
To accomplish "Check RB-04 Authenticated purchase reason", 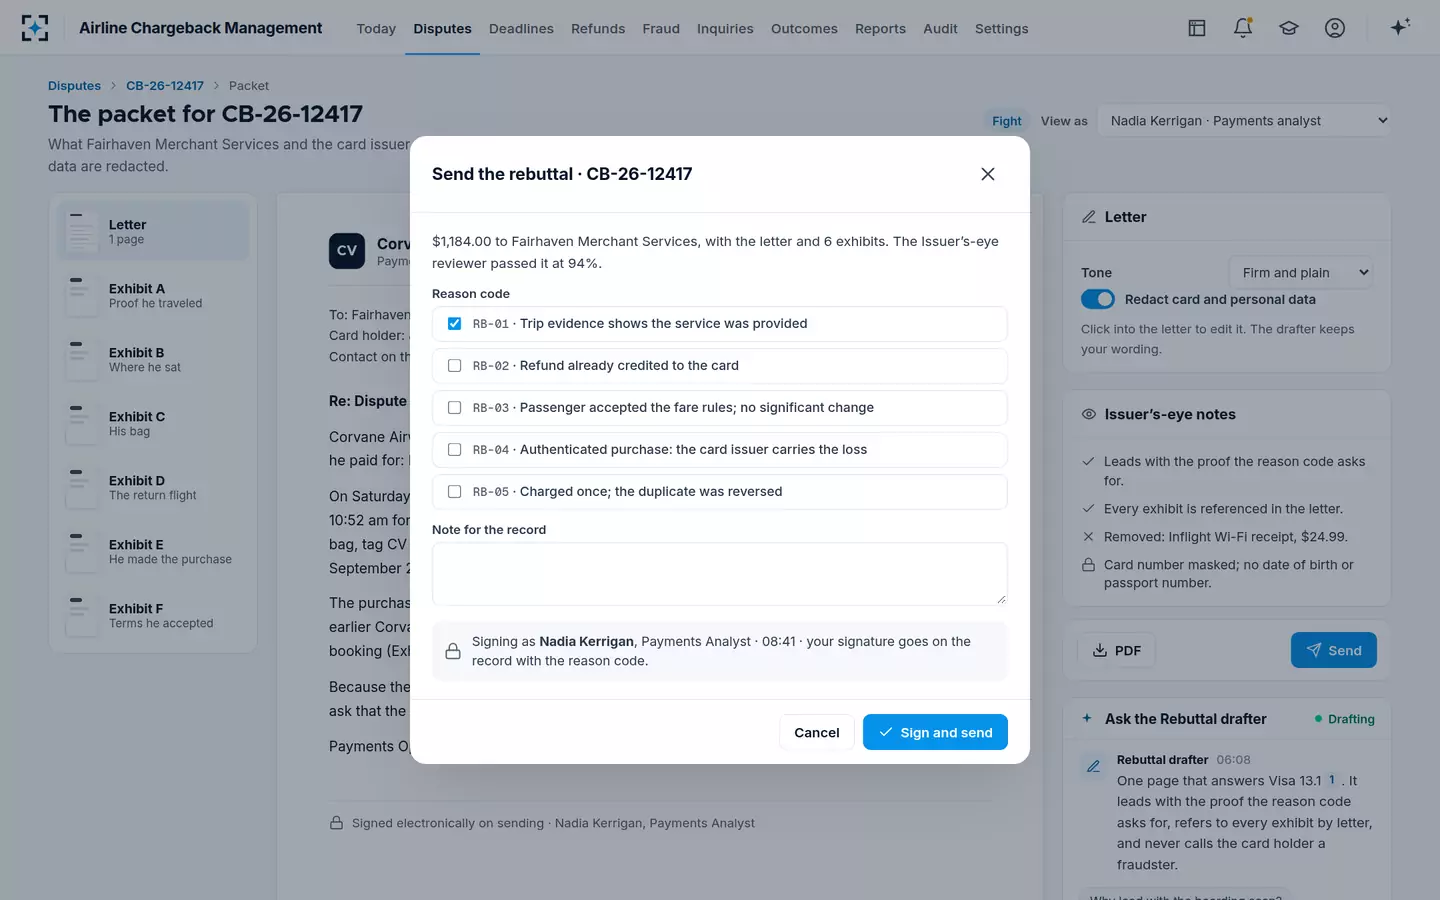I will 455,450.
